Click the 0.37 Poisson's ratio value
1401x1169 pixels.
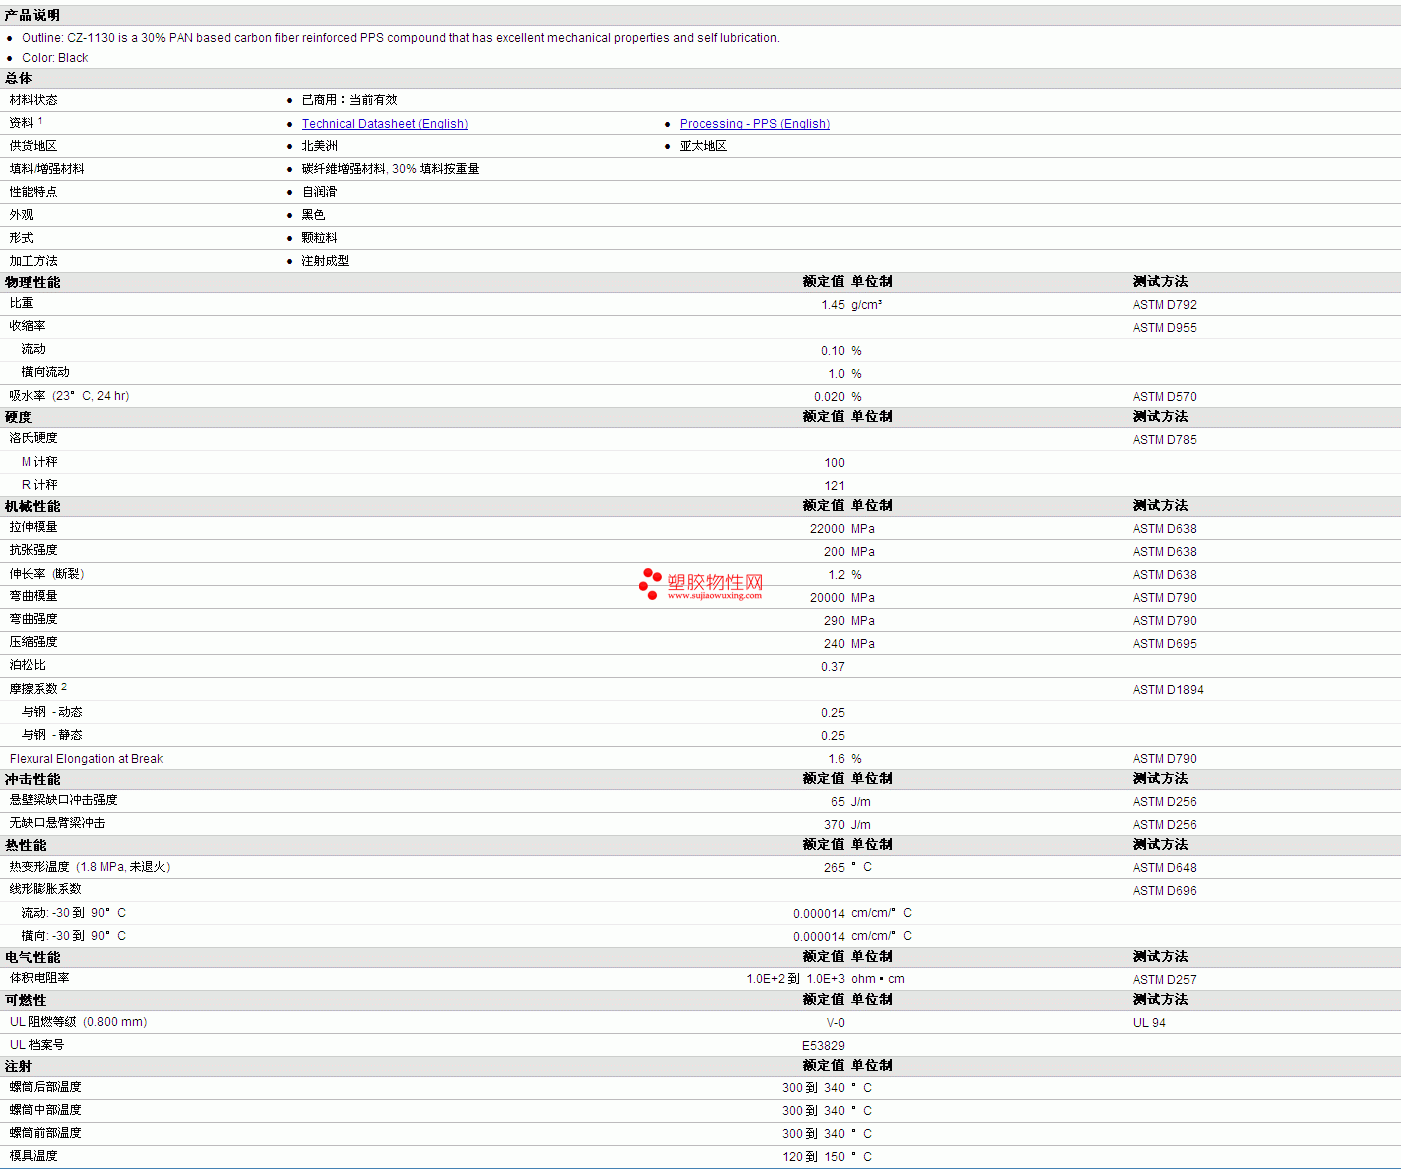[x=833, y=667]
